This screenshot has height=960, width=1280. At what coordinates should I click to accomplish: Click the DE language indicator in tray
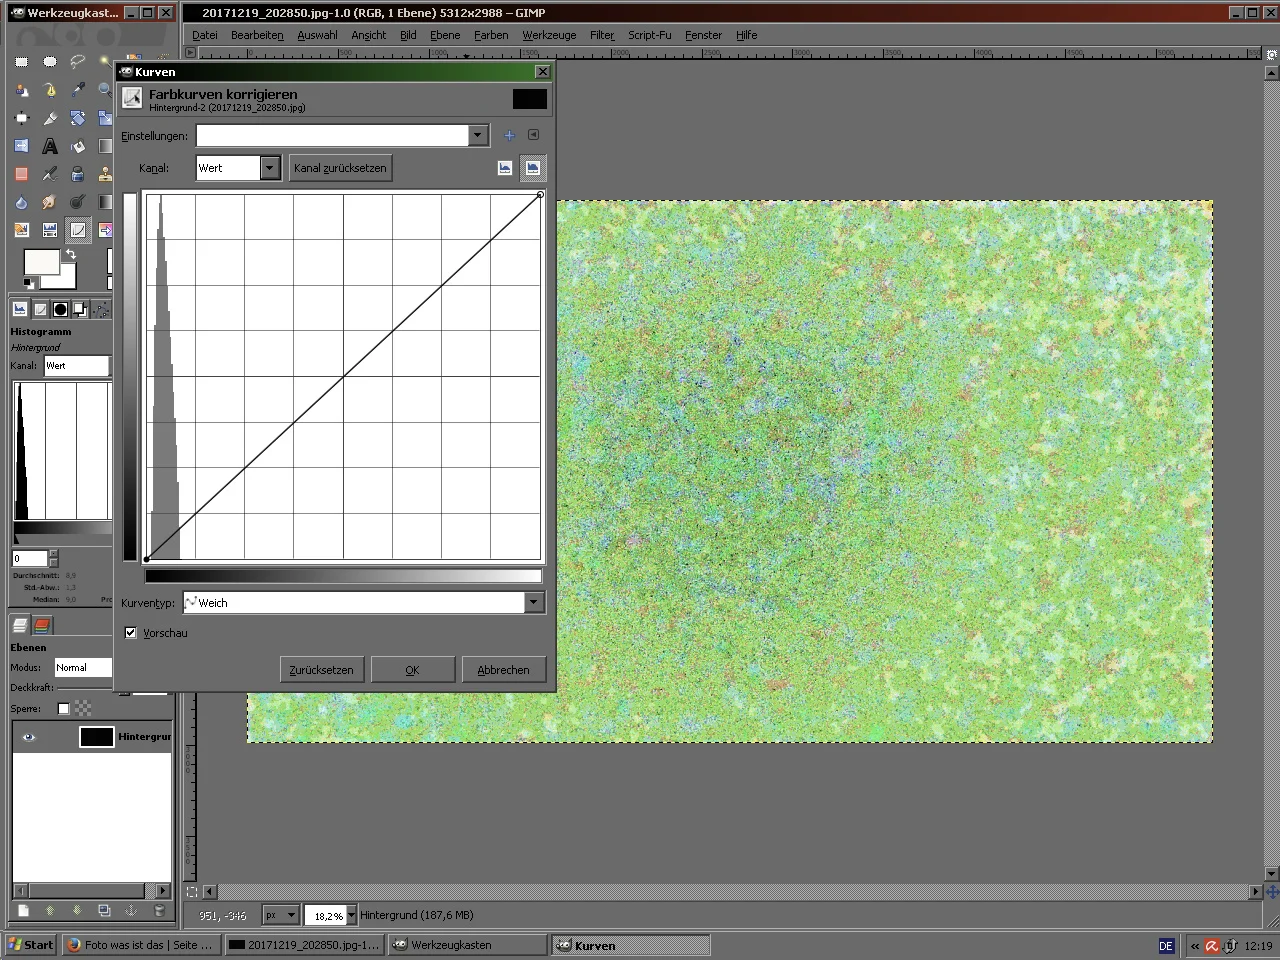click(x=1166, y=945)
